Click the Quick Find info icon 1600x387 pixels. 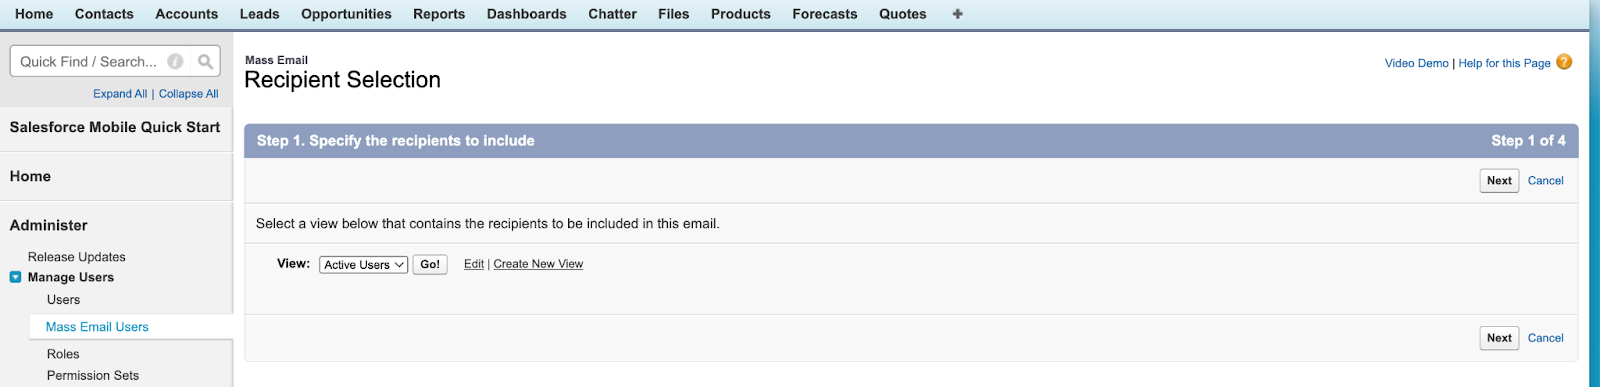tap(175, 62)
